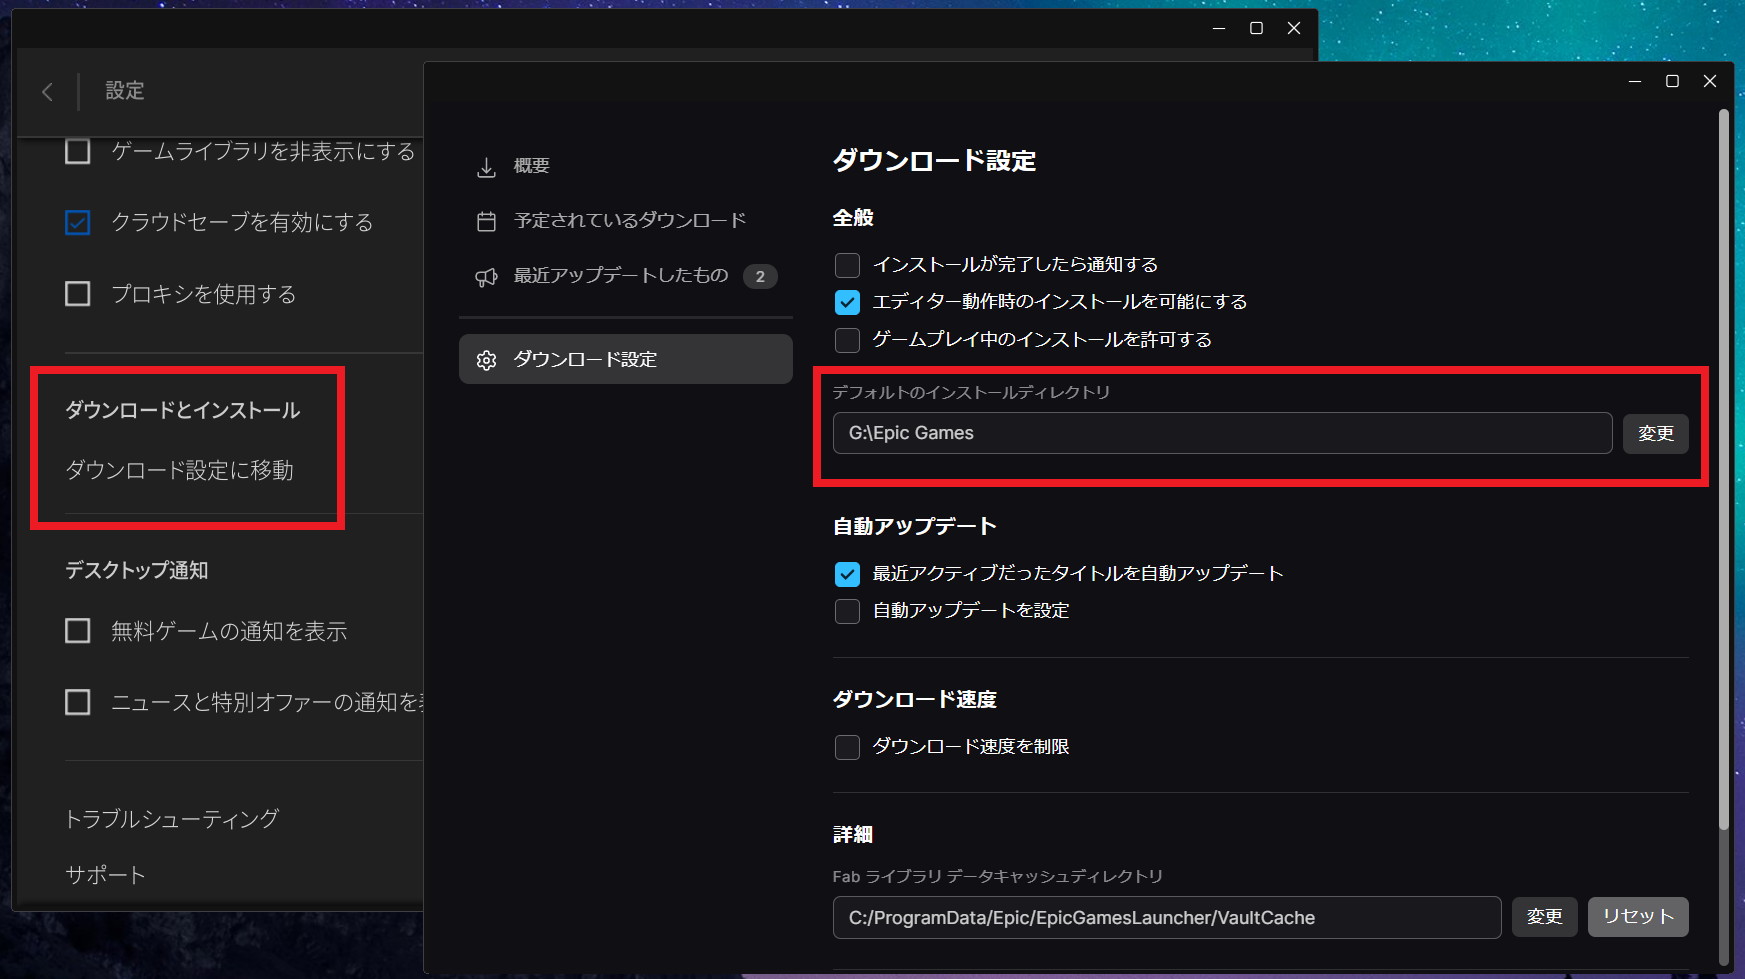Maximize the download settings window
This screenshot has height=979, width=1745.
[x=1672, y=81]
